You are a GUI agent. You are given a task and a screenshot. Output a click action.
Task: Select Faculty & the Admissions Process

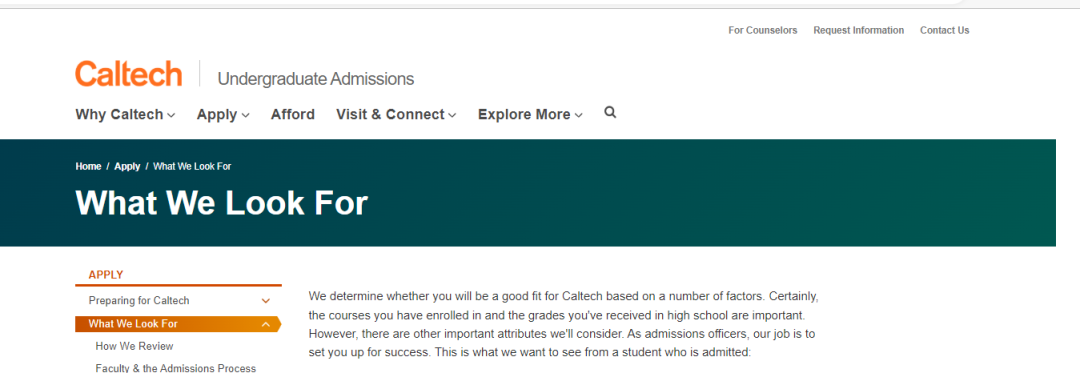click(176, 368)
